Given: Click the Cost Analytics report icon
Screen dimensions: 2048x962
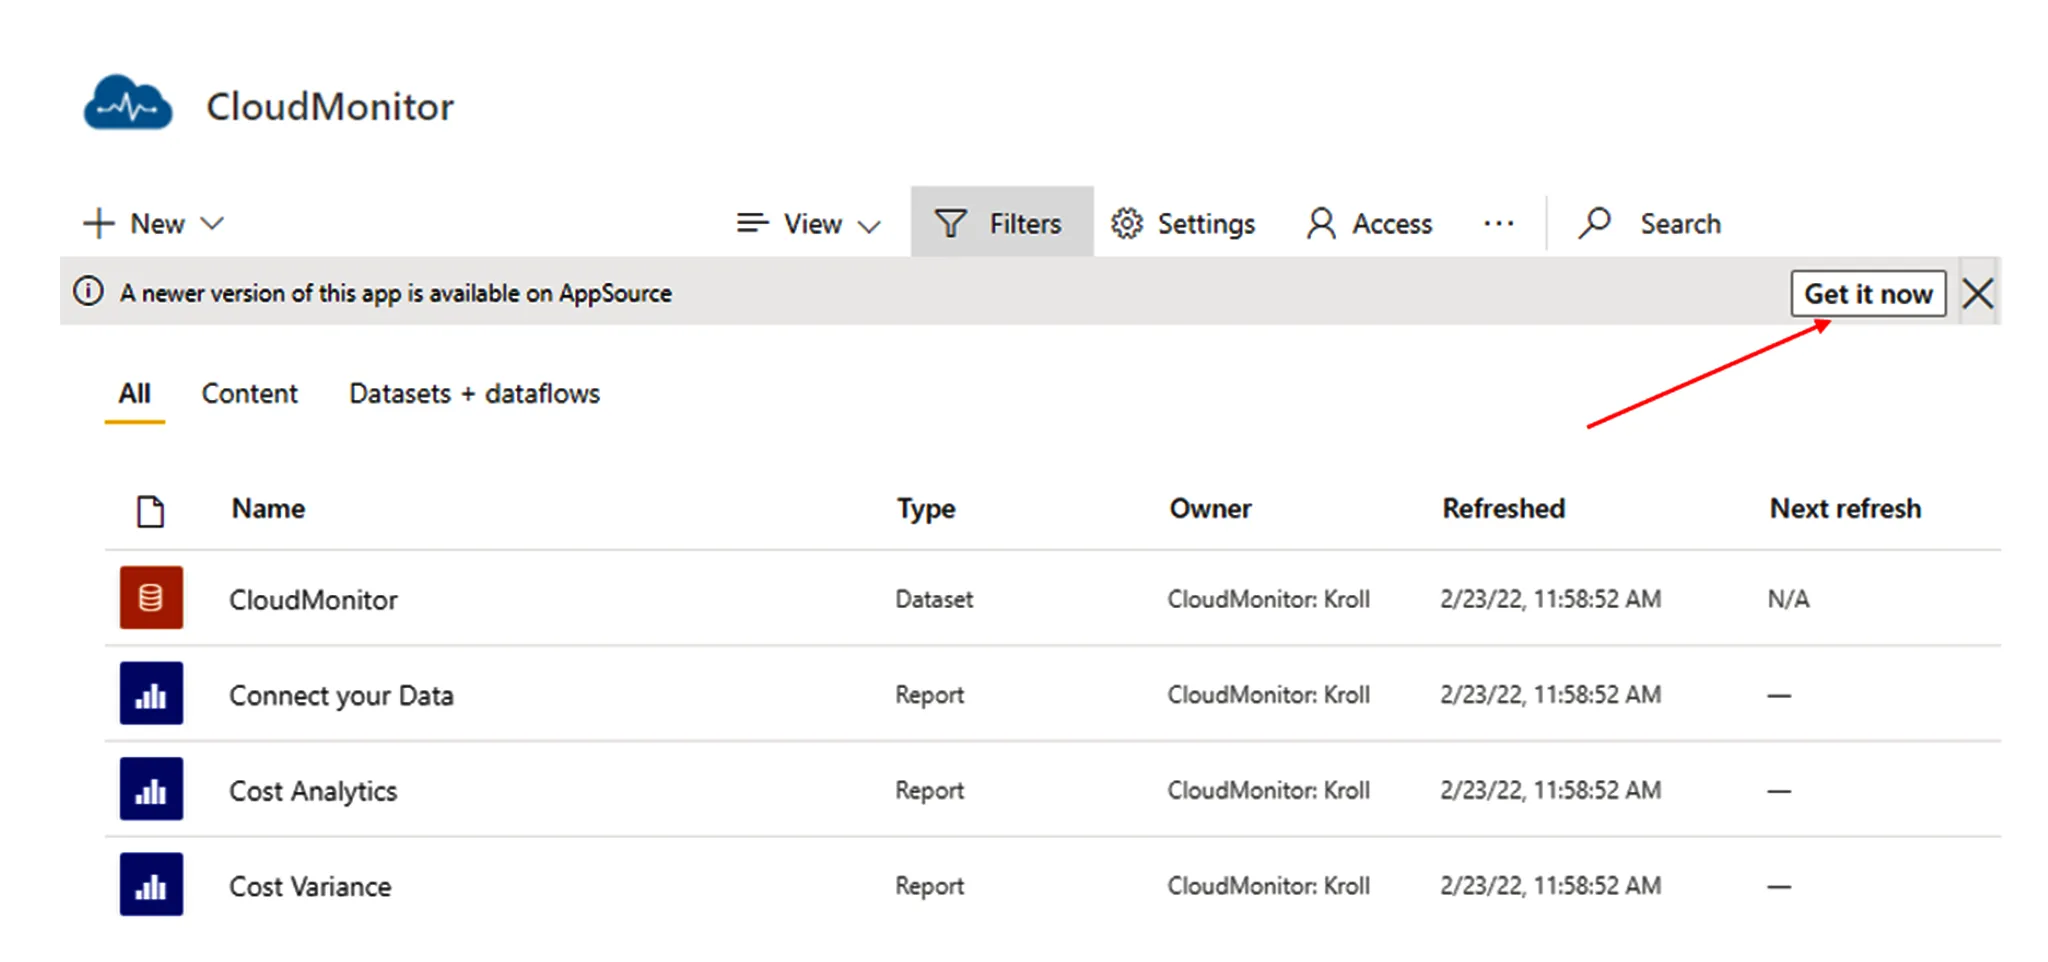Looking at the screenshot, I should pyautogui.click(x=151, y=789).
